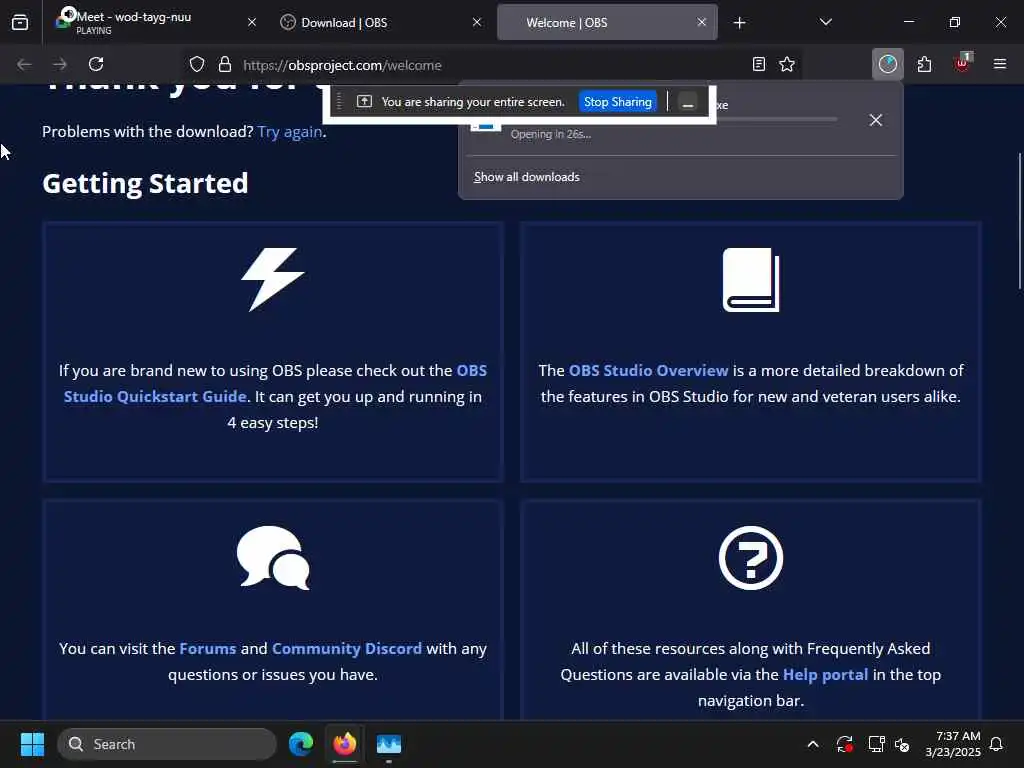Minimize the screen sharing indicator bar
The height and width of the screenshot is (768, 1024).
(x=688, y=103)
